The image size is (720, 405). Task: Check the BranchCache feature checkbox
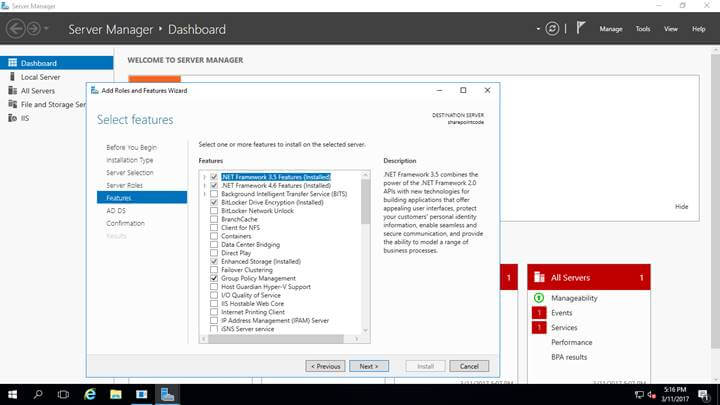tap(214, 219)
